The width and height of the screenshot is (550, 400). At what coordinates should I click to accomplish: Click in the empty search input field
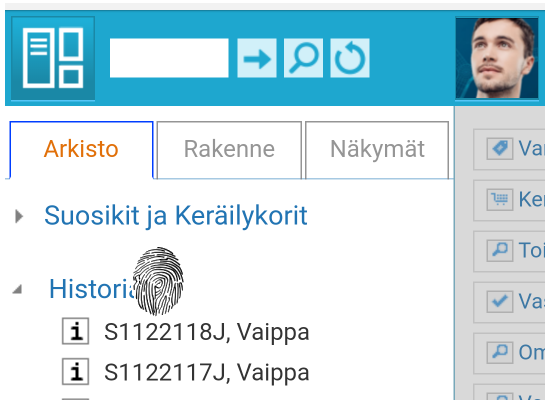(169, 58)
